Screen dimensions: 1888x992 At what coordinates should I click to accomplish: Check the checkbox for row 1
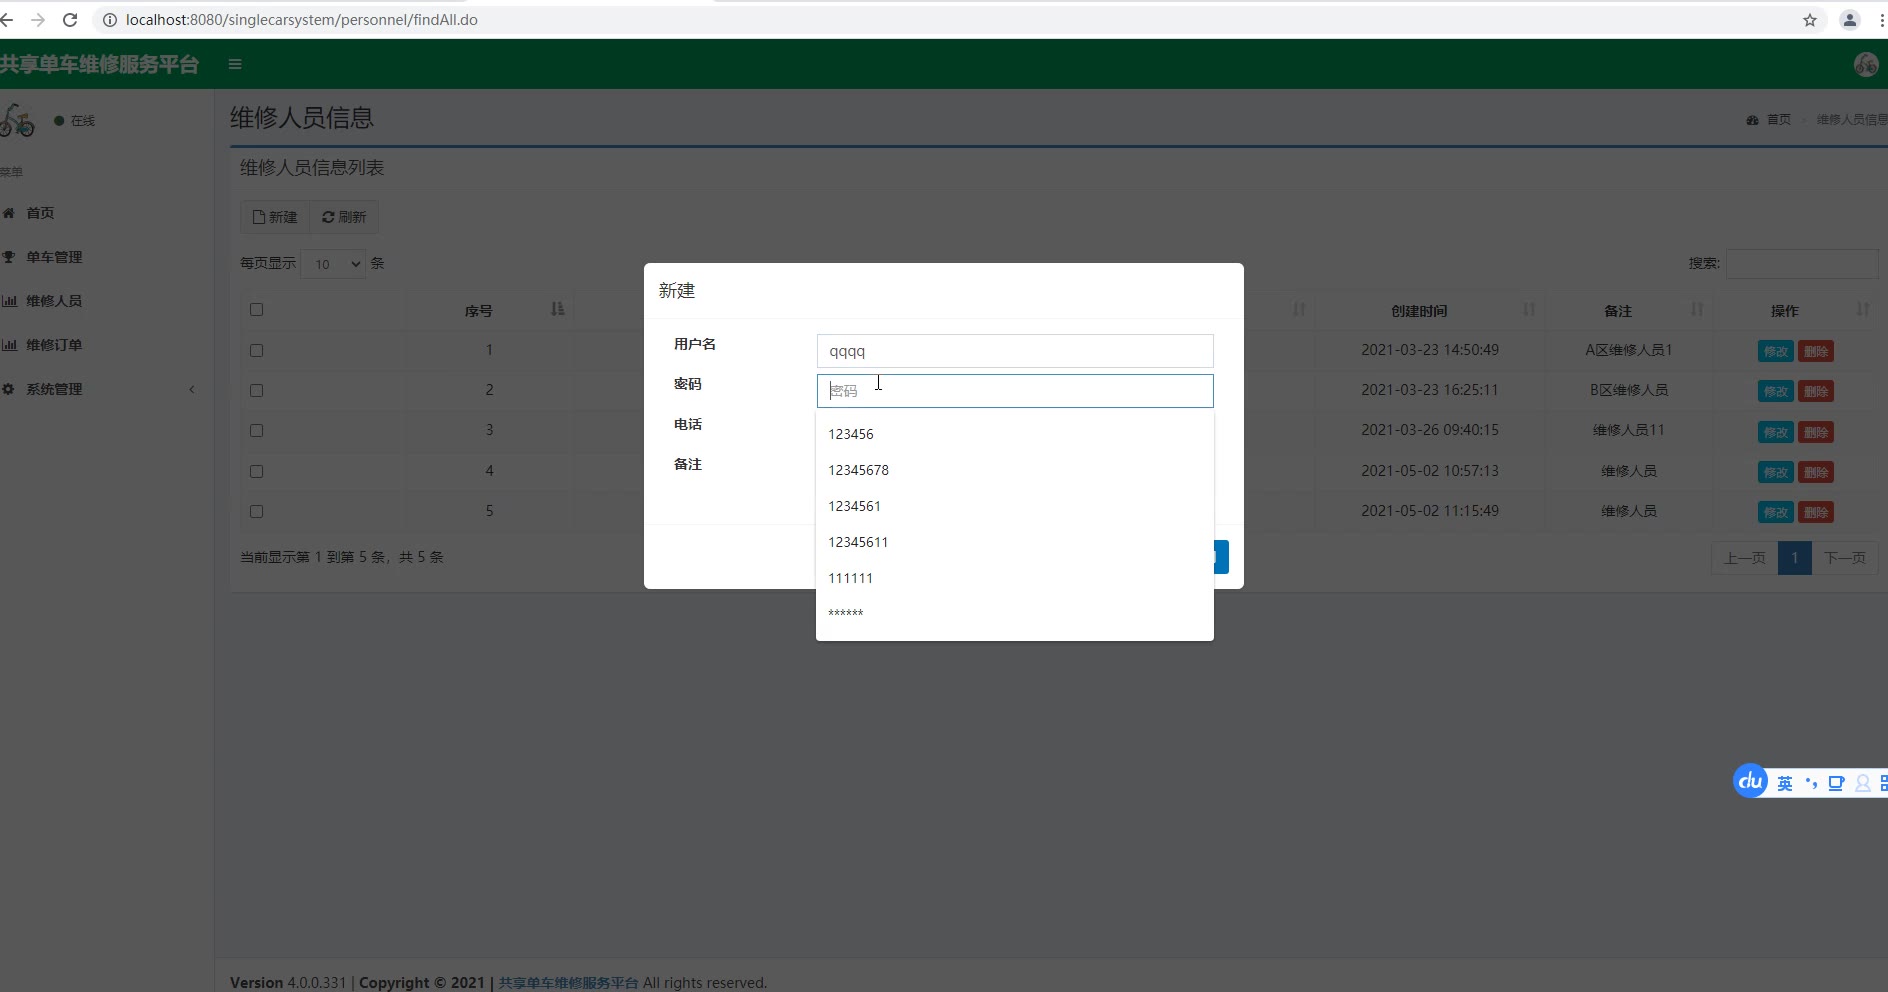tap(256, 351)
